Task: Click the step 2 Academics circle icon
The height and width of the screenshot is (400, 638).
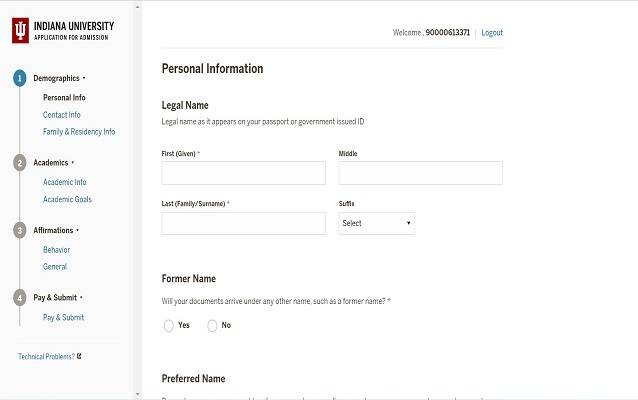Action: point(19,162)
